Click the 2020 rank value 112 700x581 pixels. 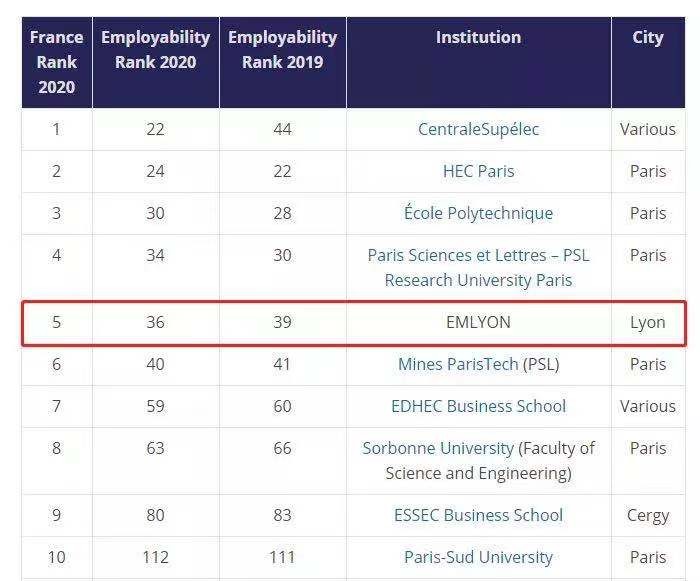[x=155, y=557]
